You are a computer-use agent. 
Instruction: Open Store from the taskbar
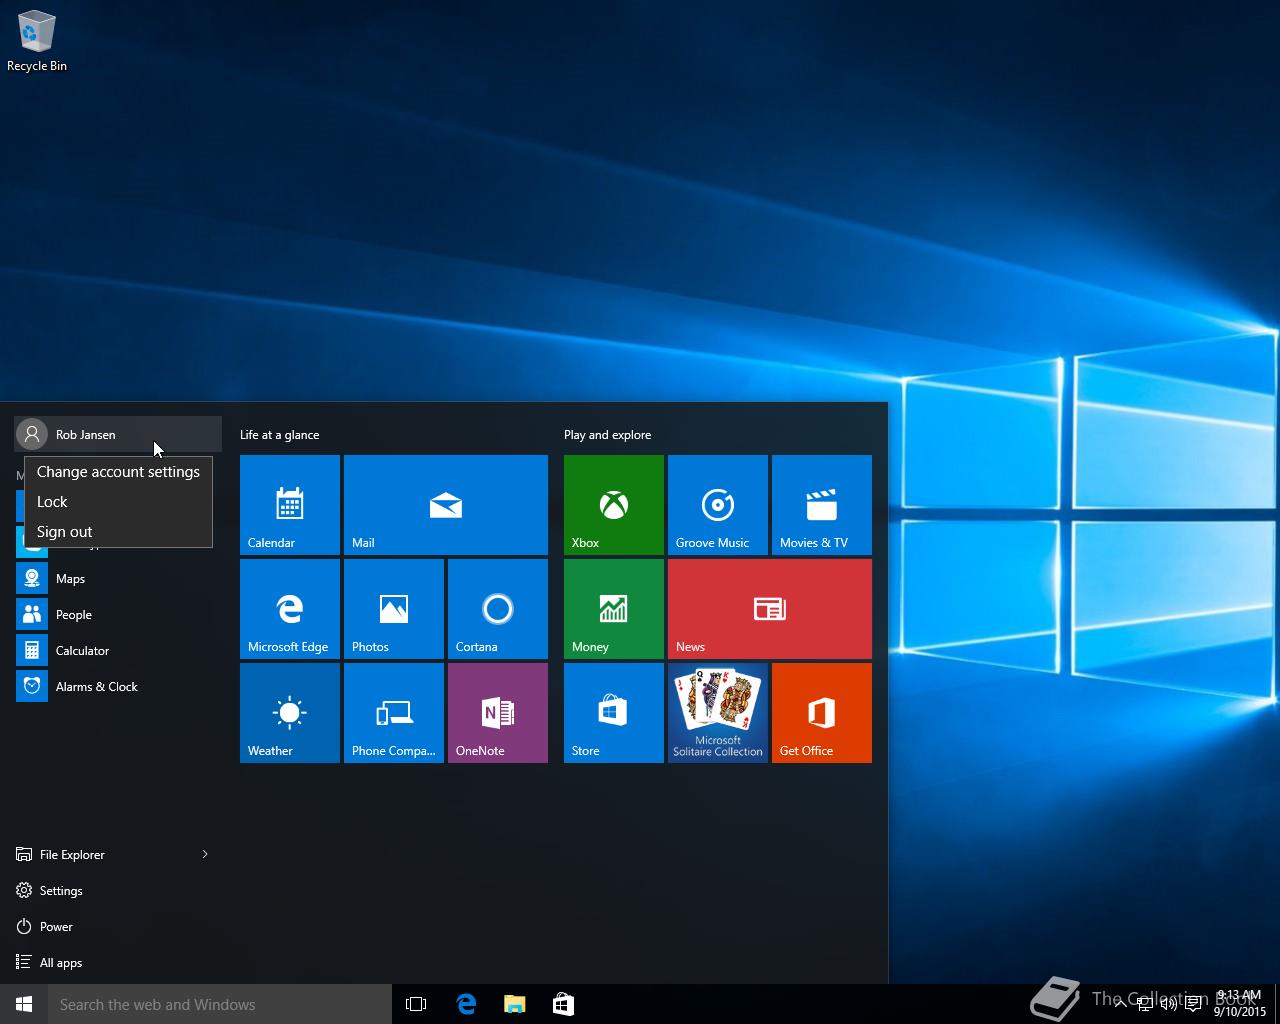[x=563, y=1004]
